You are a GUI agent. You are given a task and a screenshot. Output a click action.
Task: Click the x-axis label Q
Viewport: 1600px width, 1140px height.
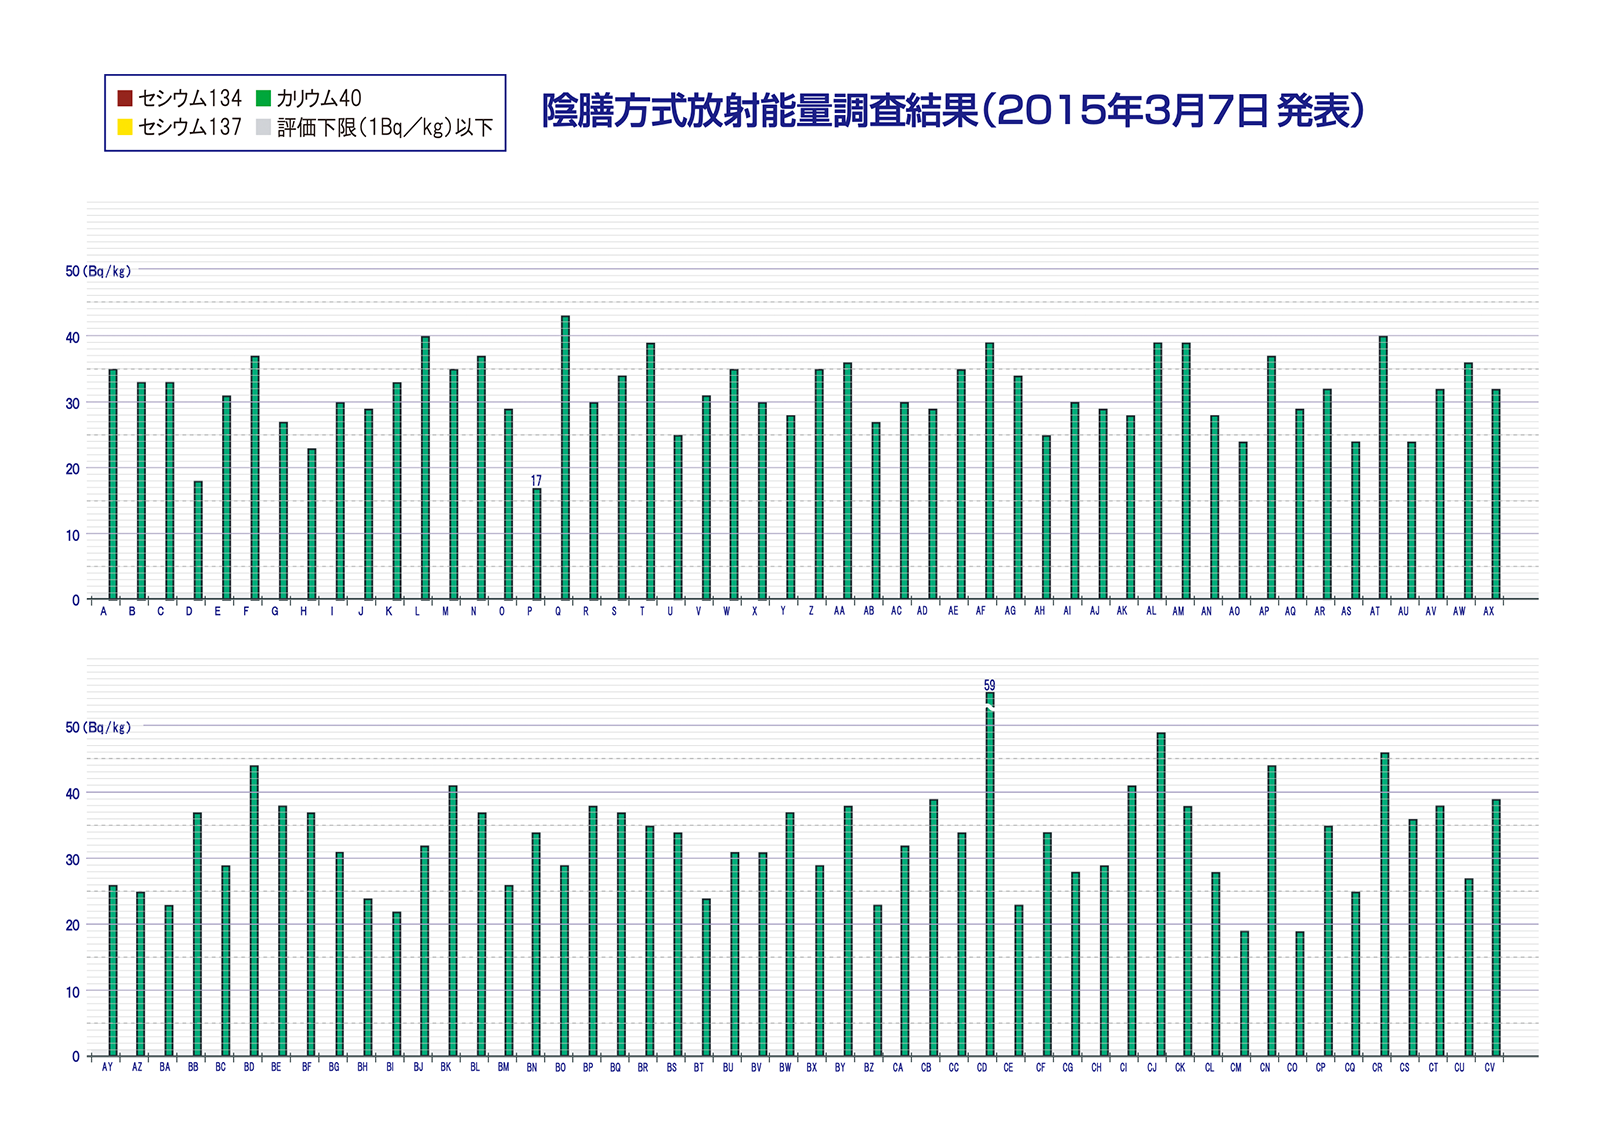click(558, 611)
